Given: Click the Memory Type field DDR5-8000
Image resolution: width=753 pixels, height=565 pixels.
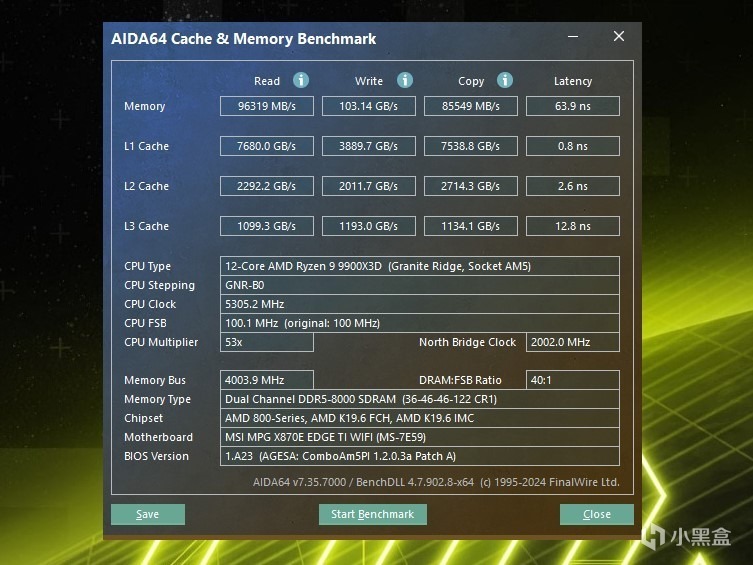Looking at the screenshot, I should pos(420,399).
